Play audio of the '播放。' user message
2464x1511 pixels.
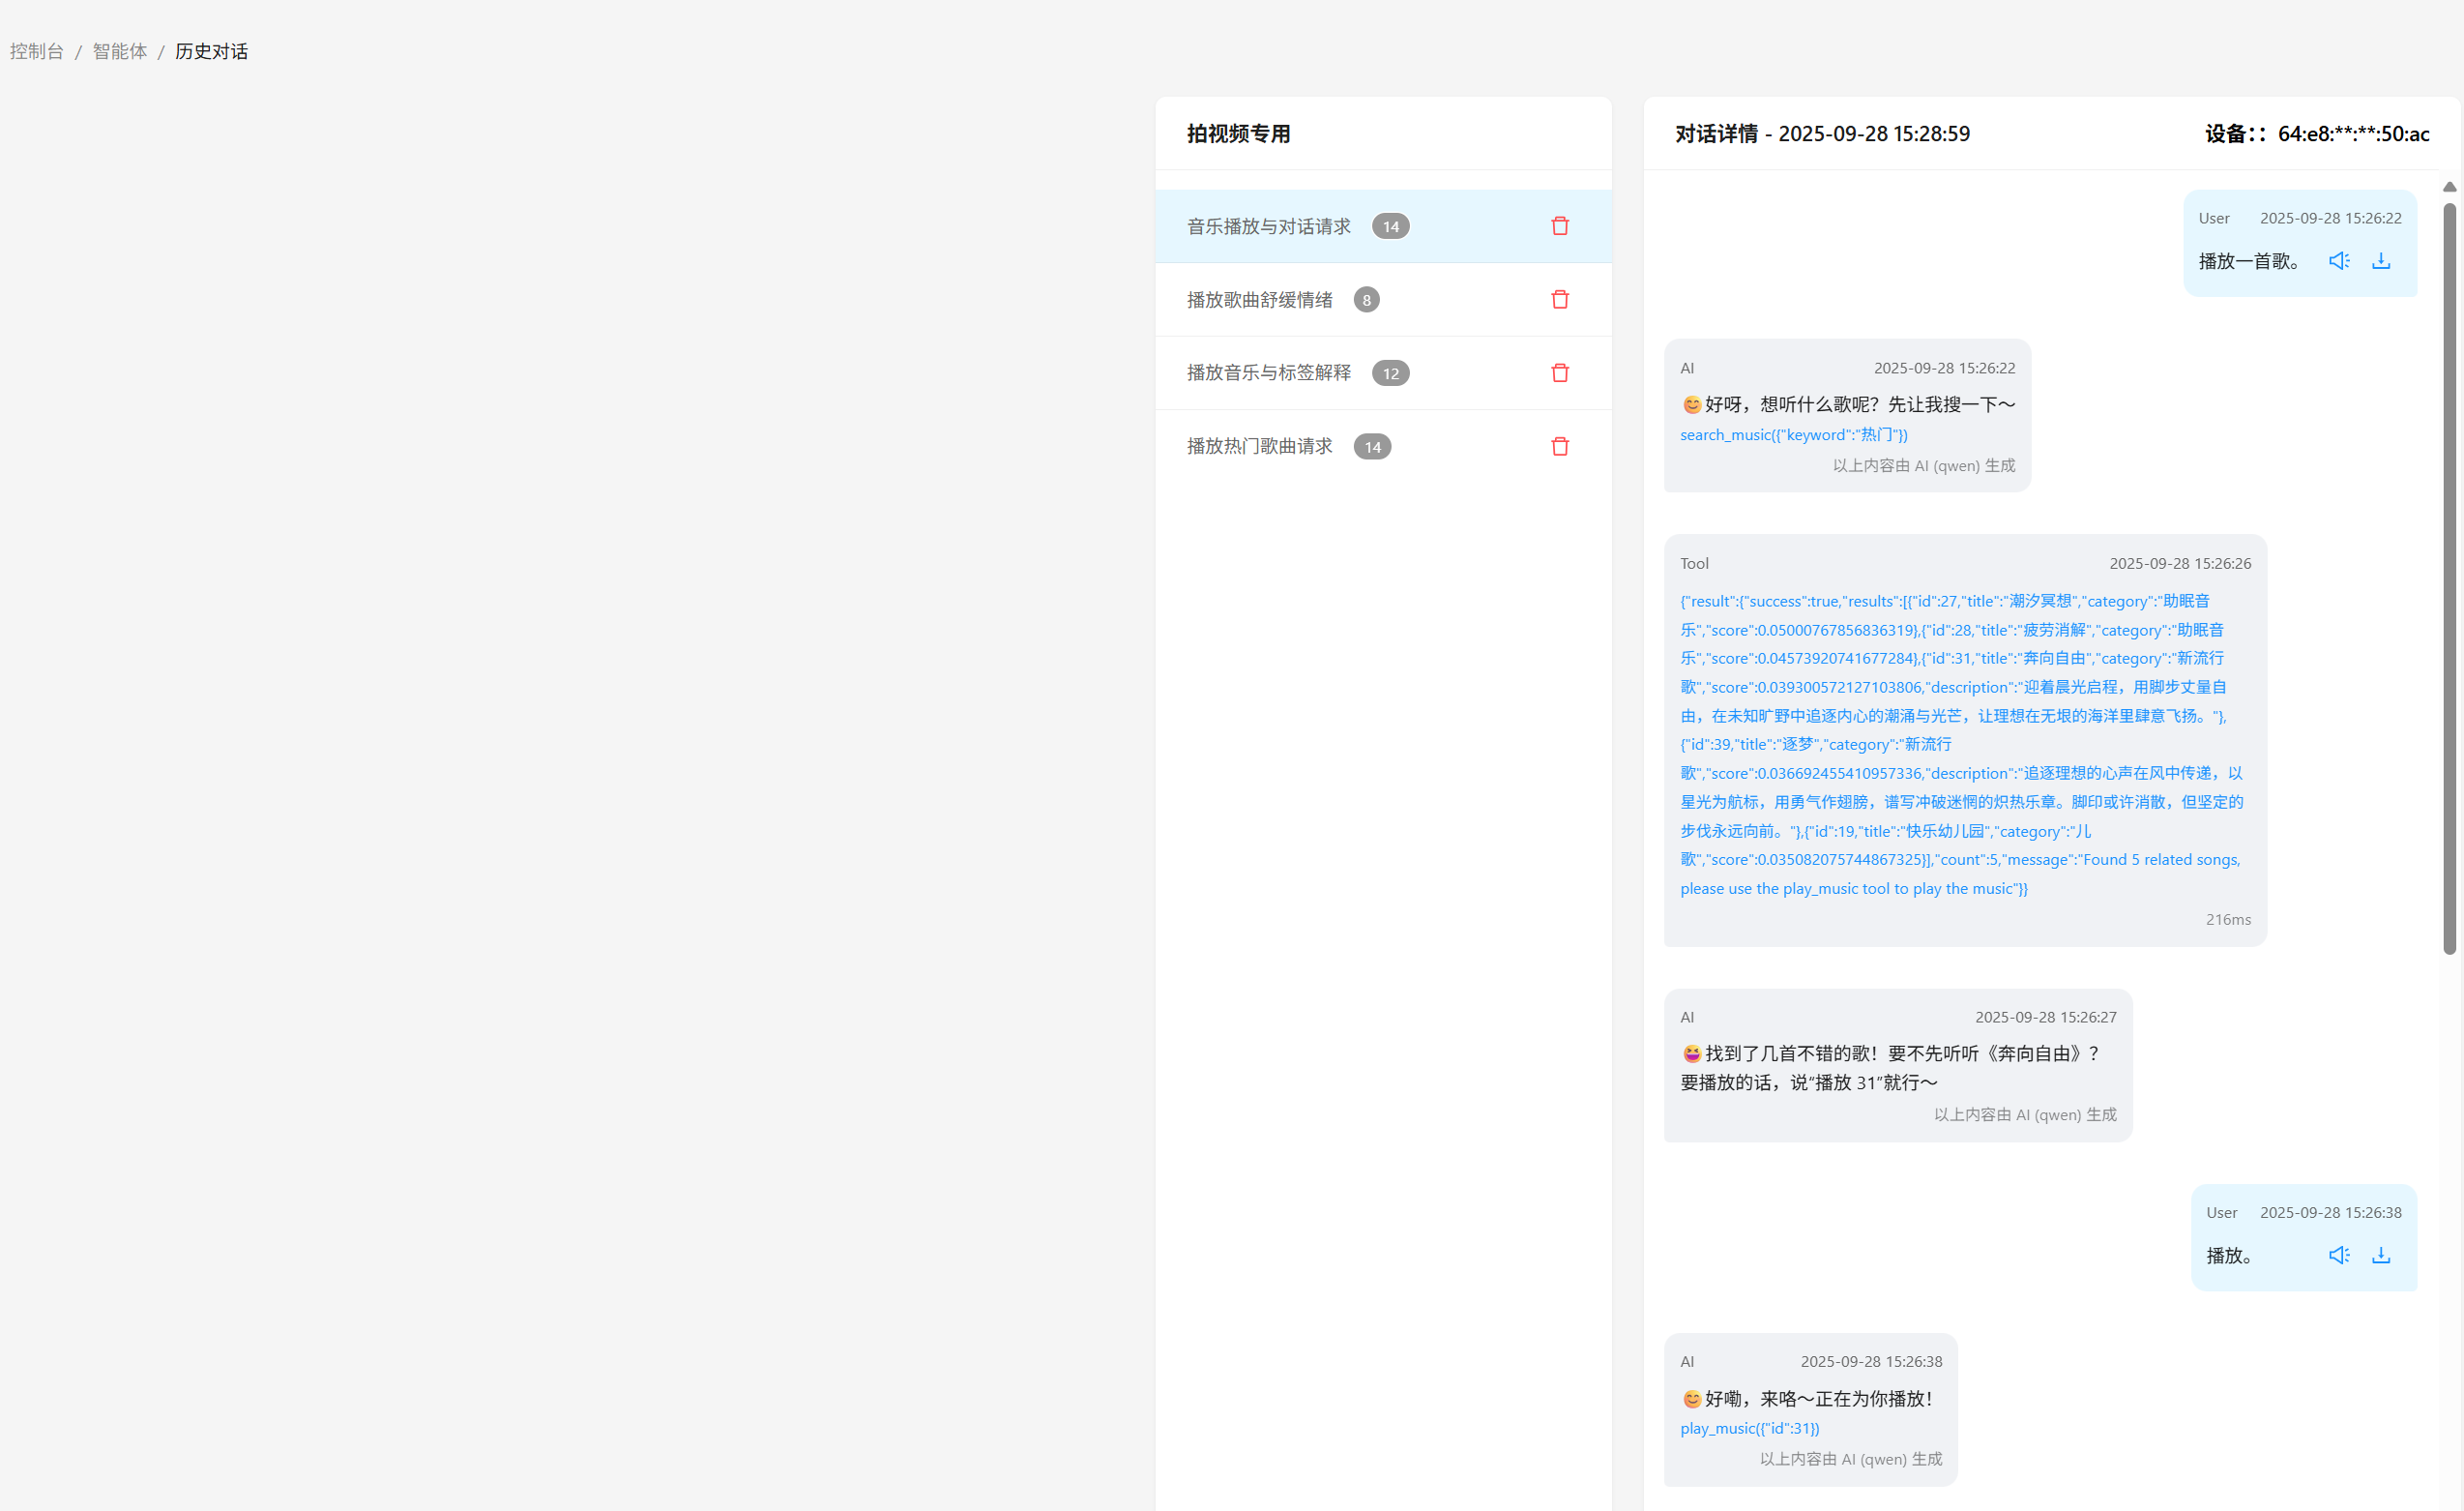point(2338,1255)
